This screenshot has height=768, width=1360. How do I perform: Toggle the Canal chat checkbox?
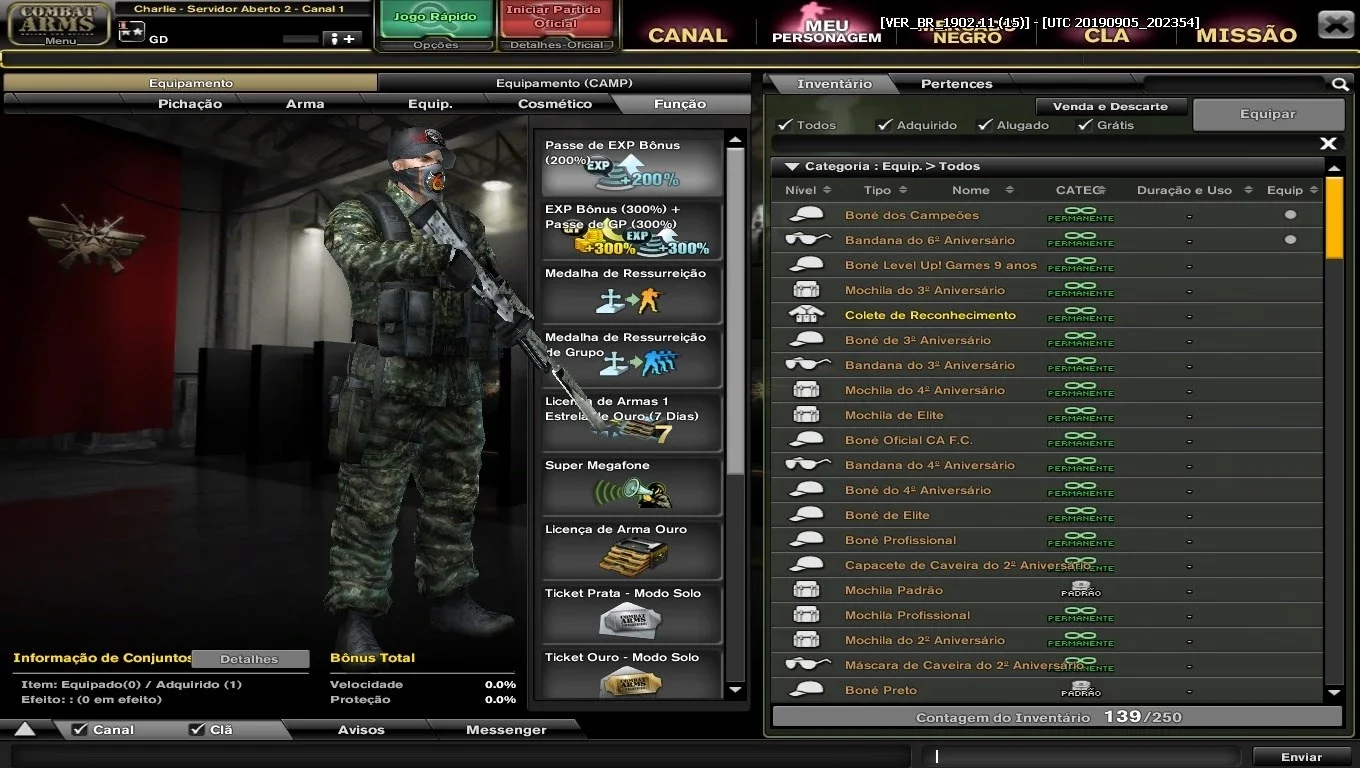pos(80,730)
